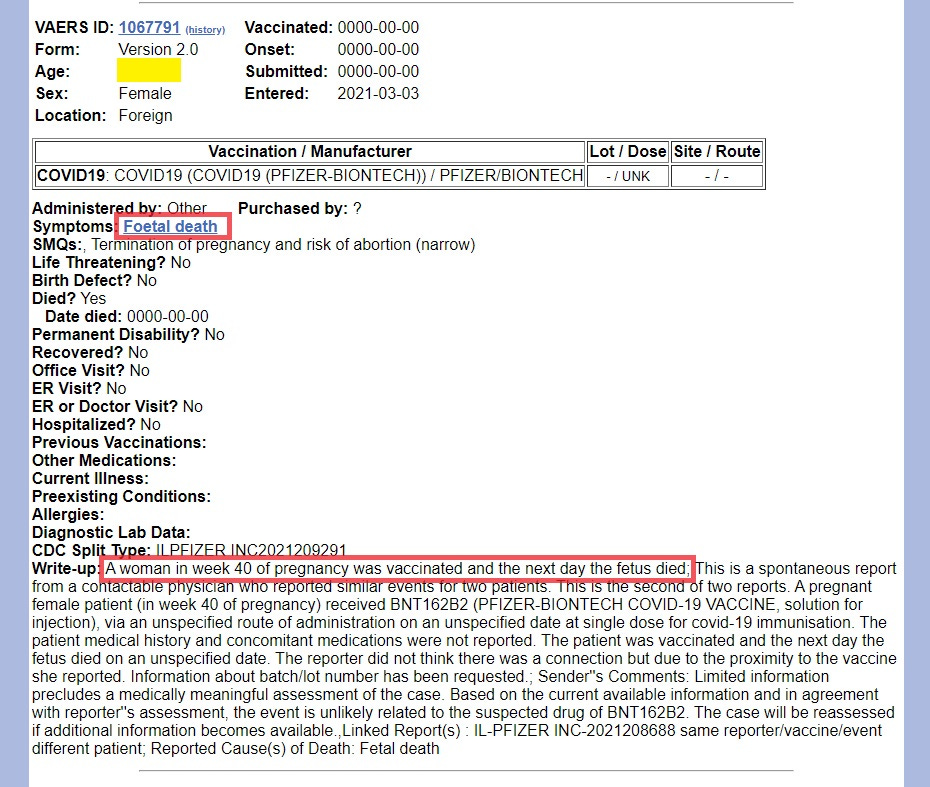Image resolution: width=930 pixels, height=787 pixels.
Task: Open VAERS ID 1067791 link
Action: coord(149,27)
